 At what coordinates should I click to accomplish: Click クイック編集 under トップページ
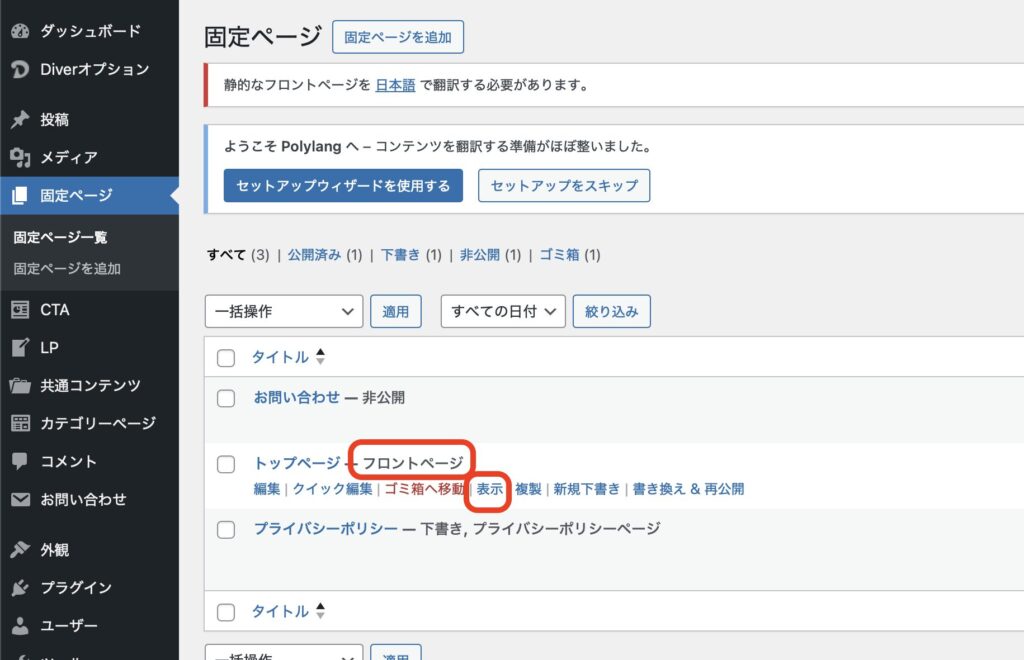click(332, 489)
